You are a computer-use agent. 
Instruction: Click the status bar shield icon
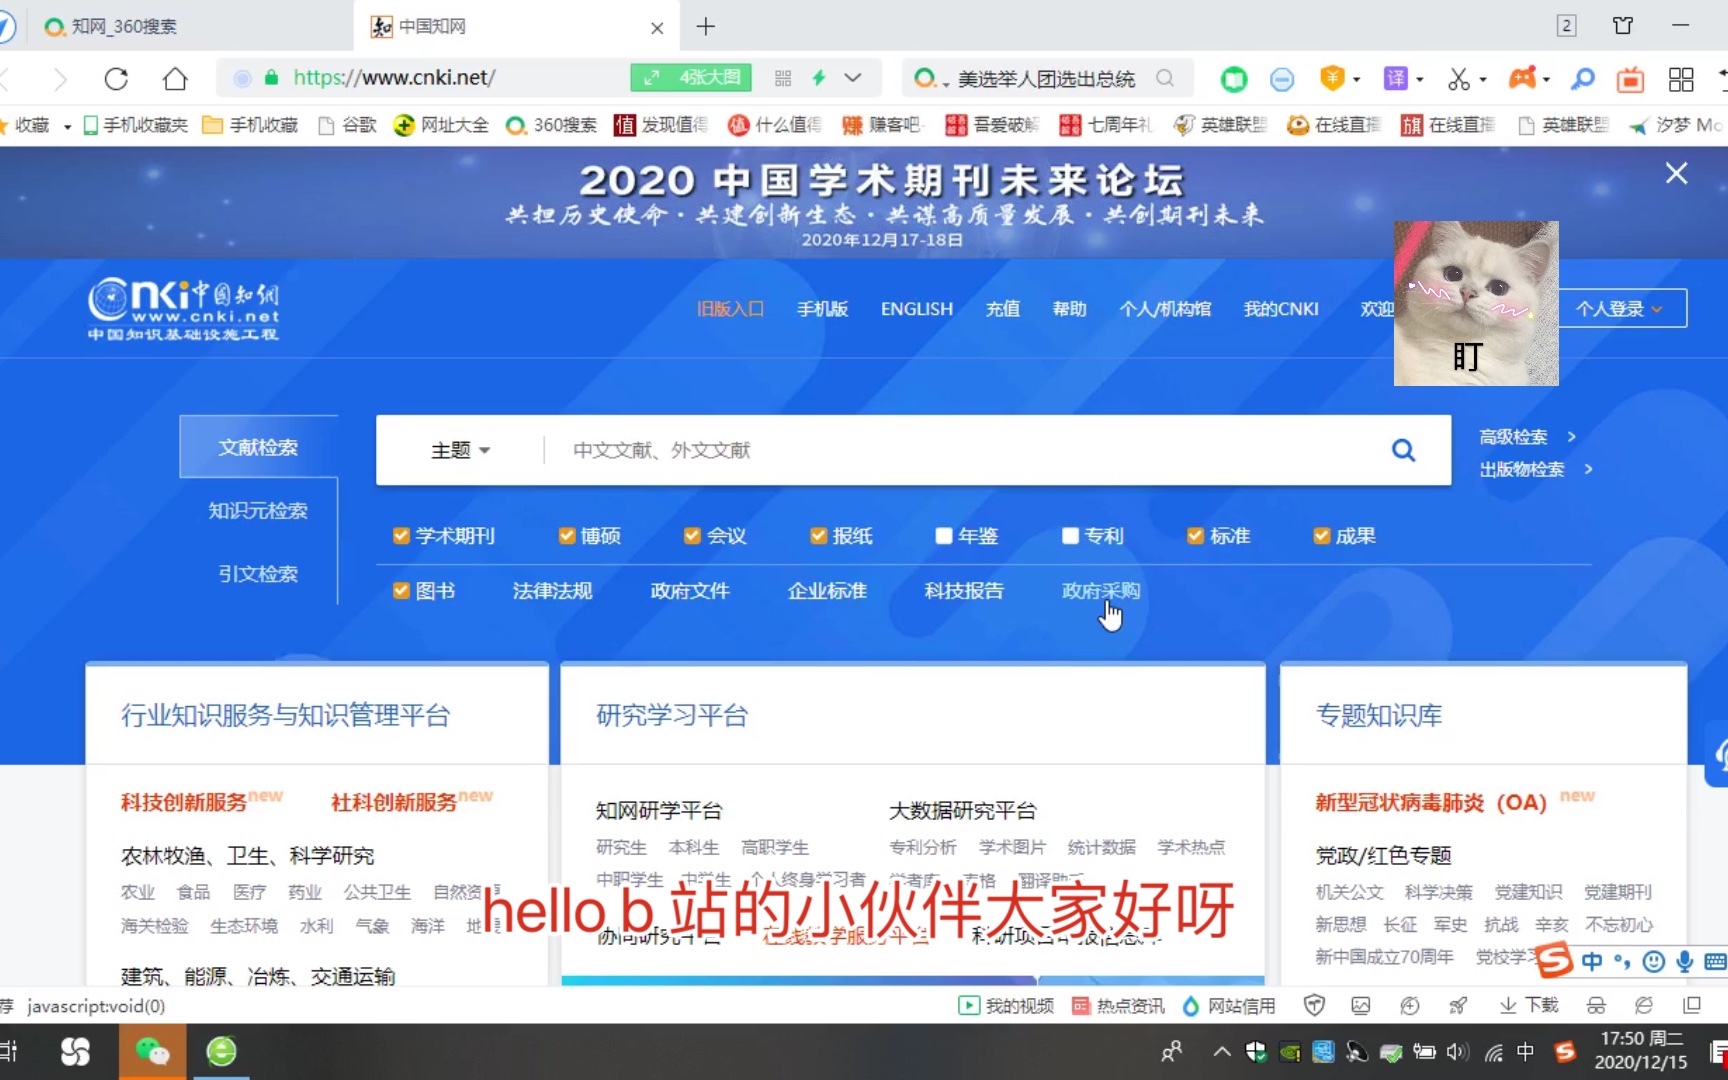click(x=1314, y=1005)
